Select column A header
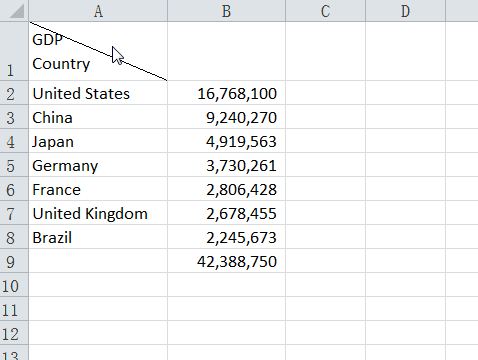Image resolution: width=478 pixels, height=360 pixels. coord(98,11)
